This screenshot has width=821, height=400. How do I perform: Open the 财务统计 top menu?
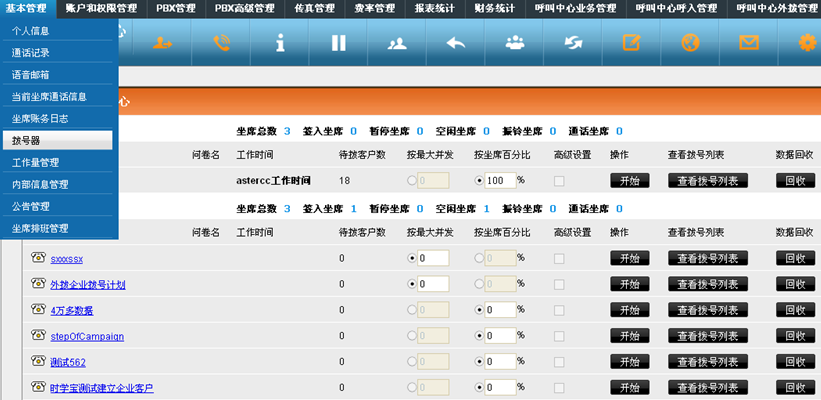494,8
